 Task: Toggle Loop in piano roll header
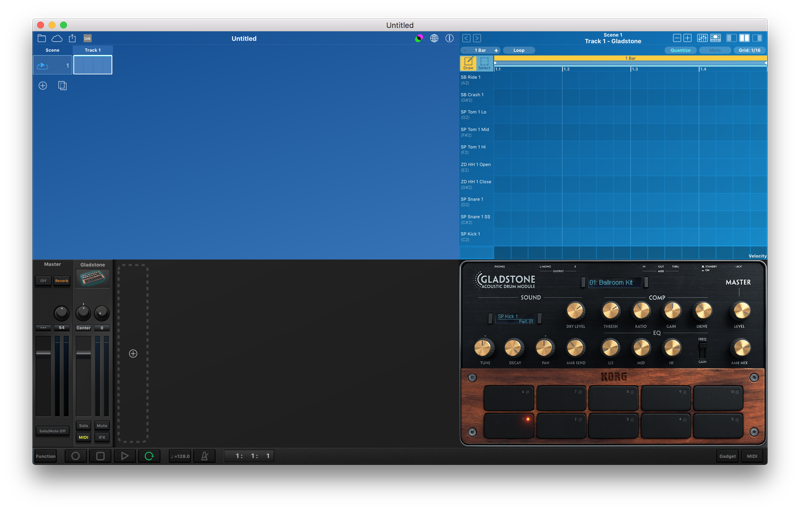pos(519,50)
